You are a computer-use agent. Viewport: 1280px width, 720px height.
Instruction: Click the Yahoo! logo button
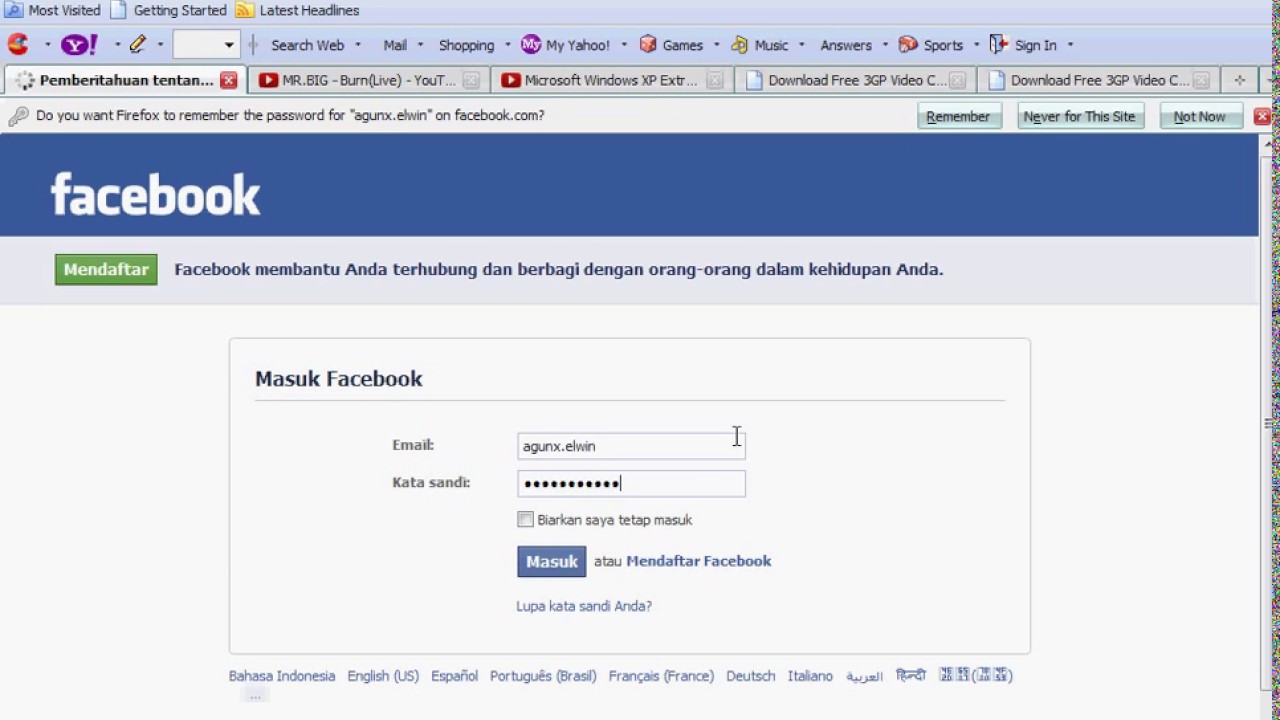coord(80,44)
